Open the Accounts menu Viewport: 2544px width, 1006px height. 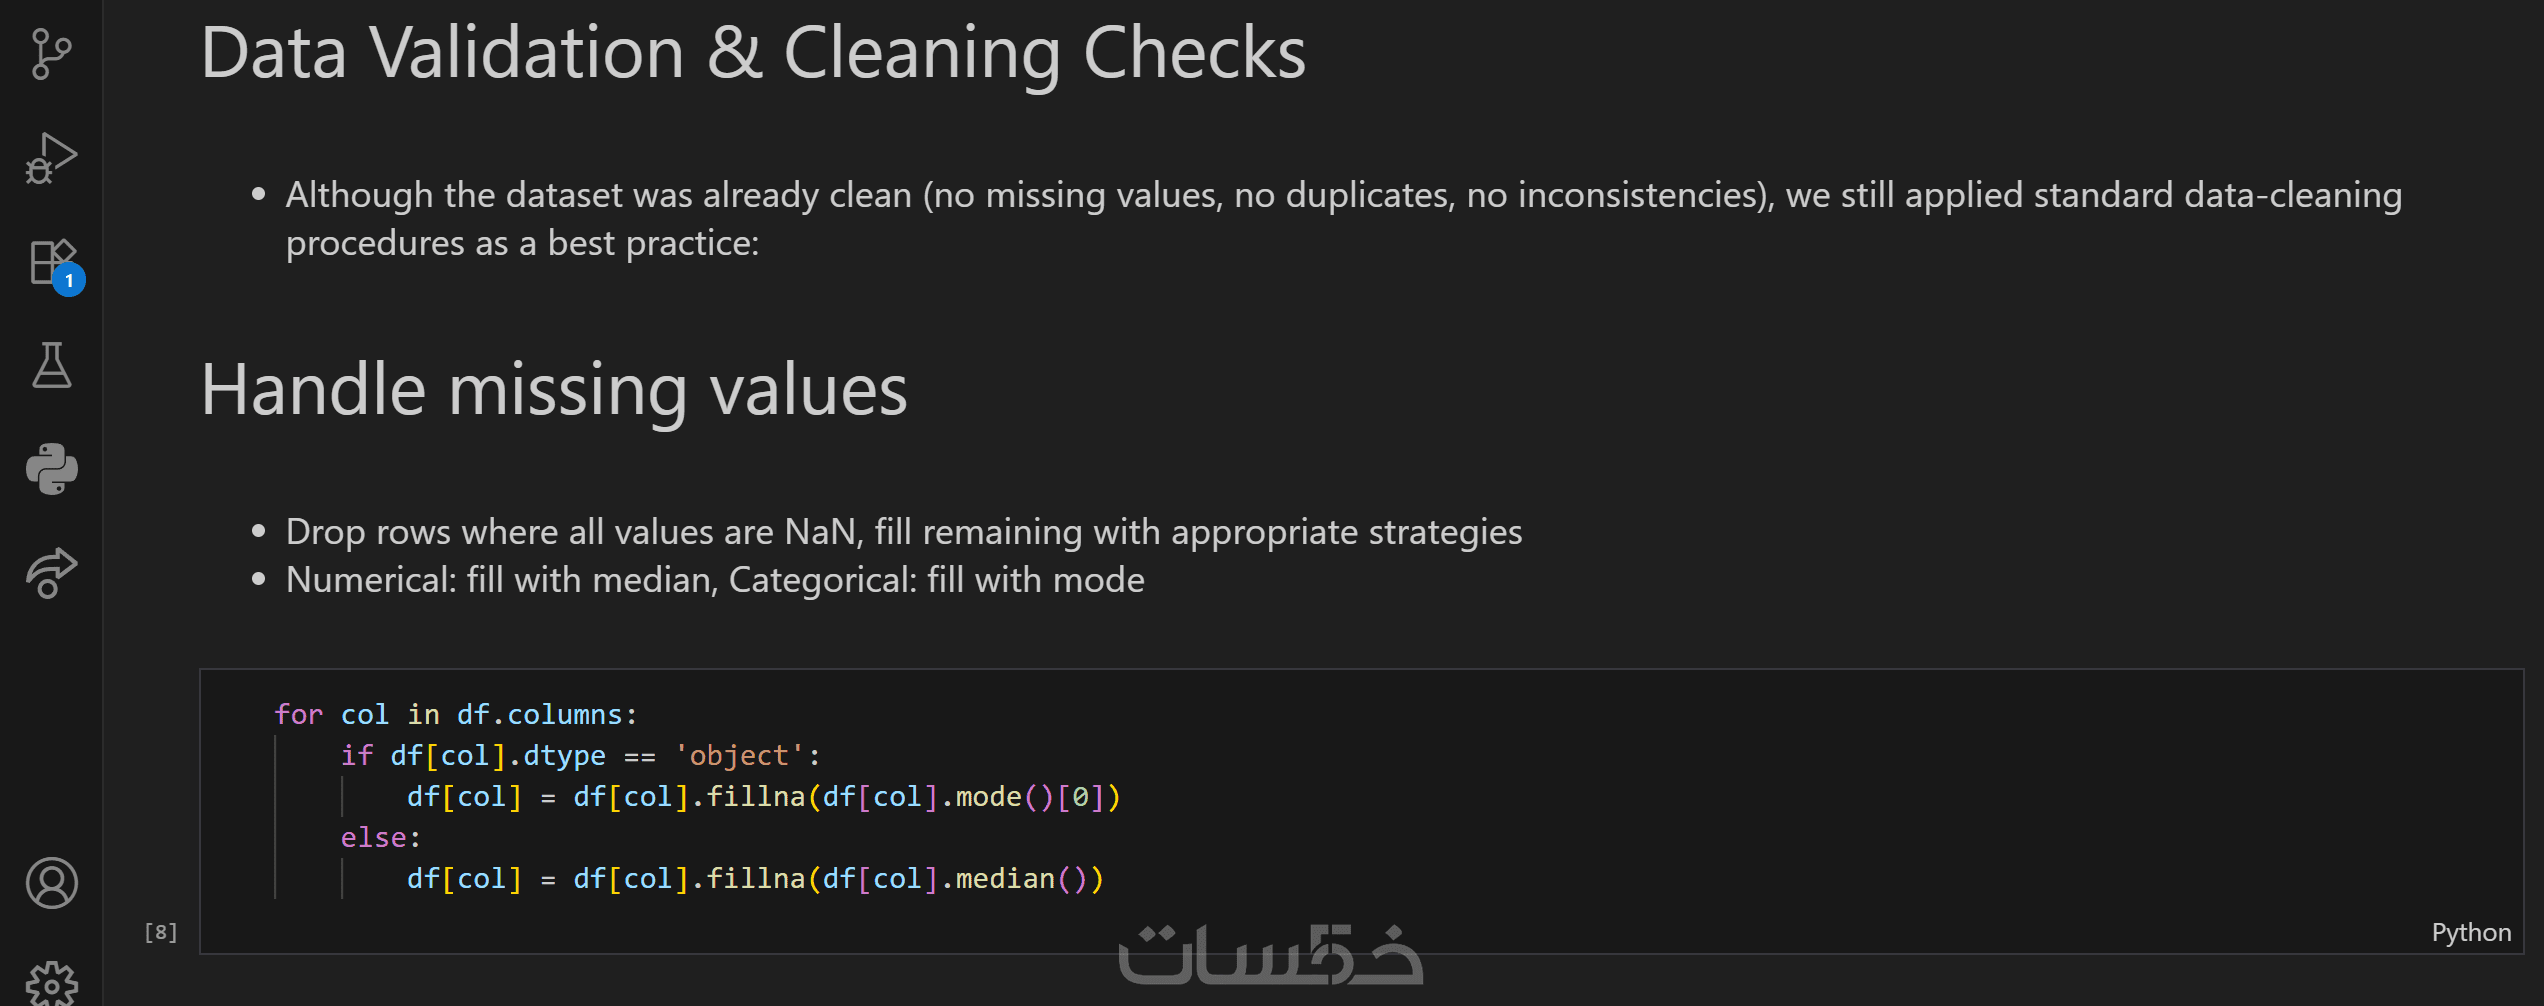51,883
